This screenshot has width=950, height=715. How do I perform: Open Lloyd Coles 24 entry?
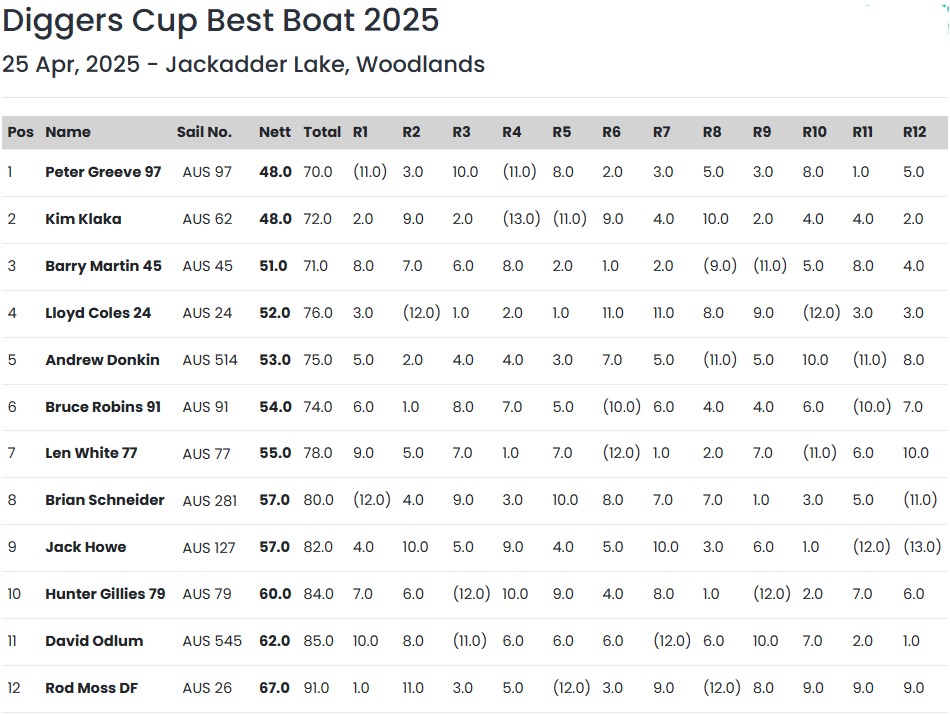[98, 313]
